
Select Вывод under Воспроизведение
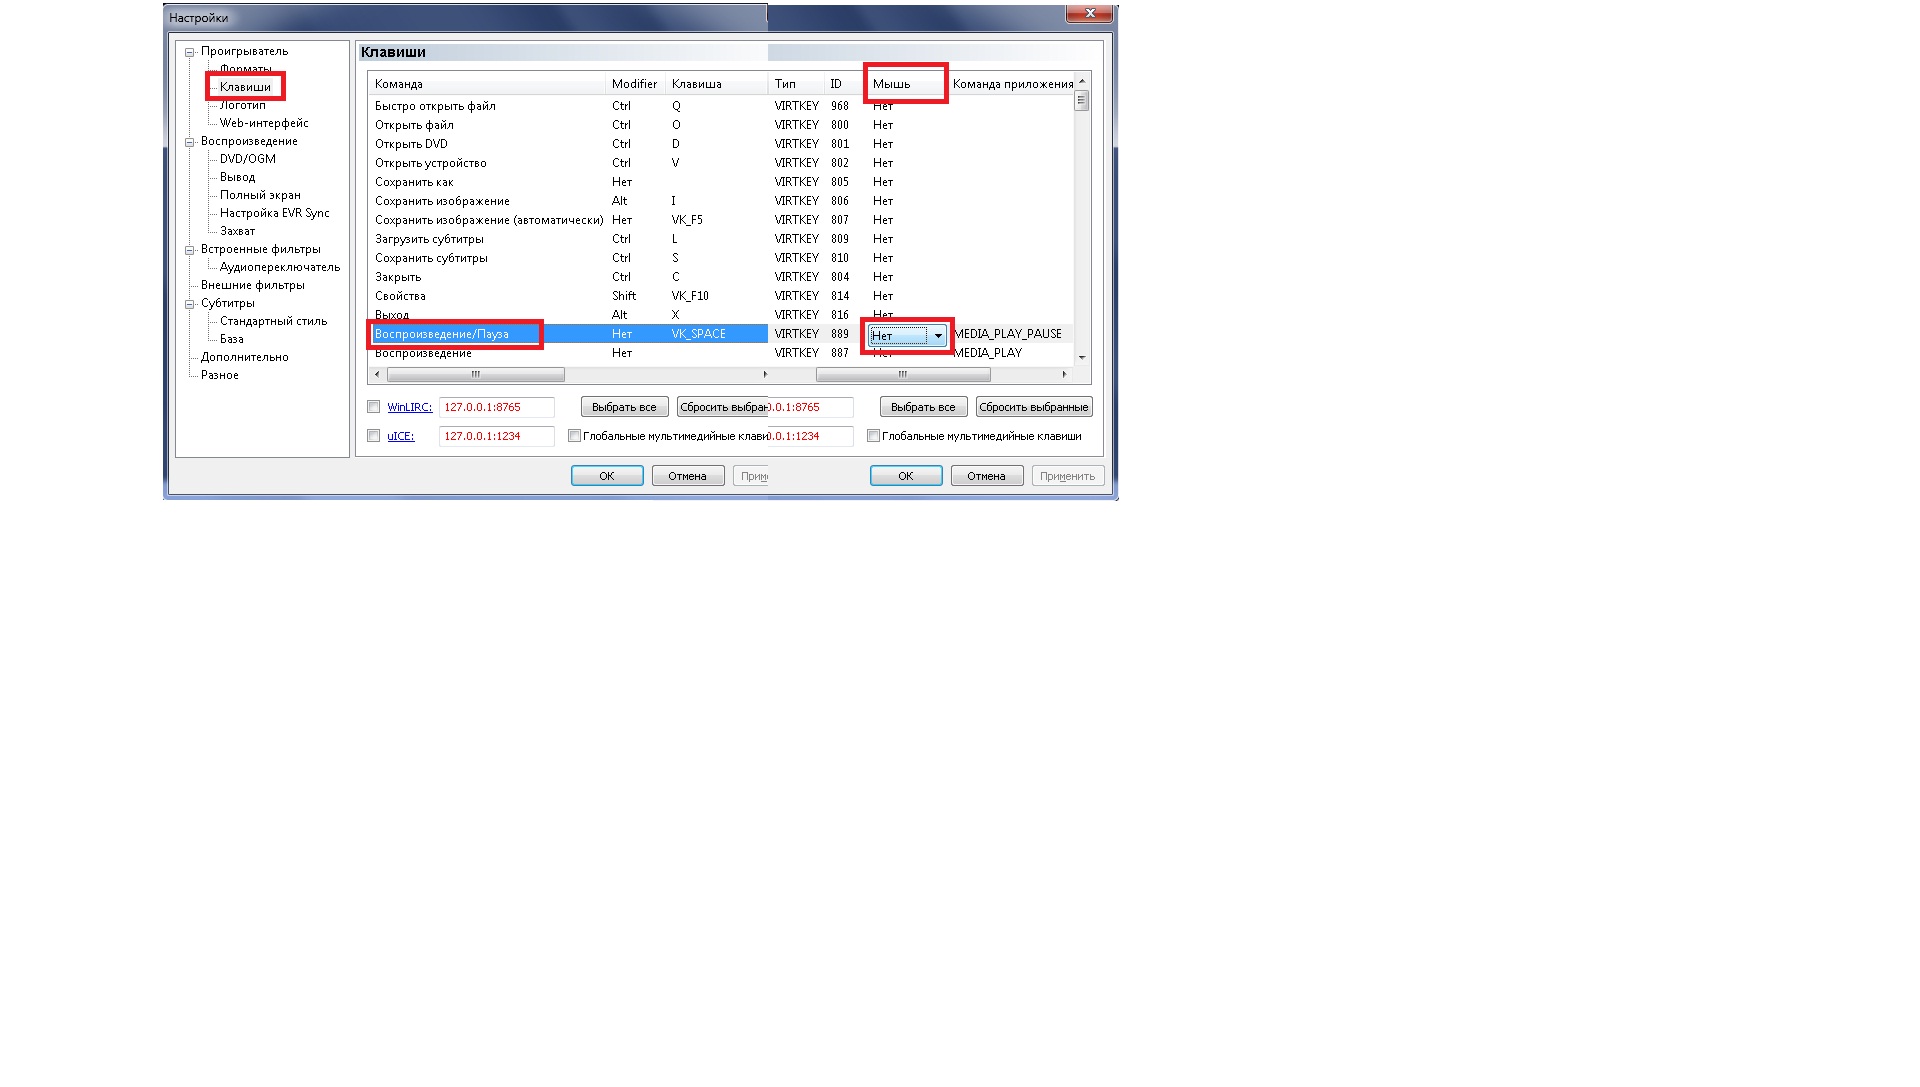pos(238,177)
